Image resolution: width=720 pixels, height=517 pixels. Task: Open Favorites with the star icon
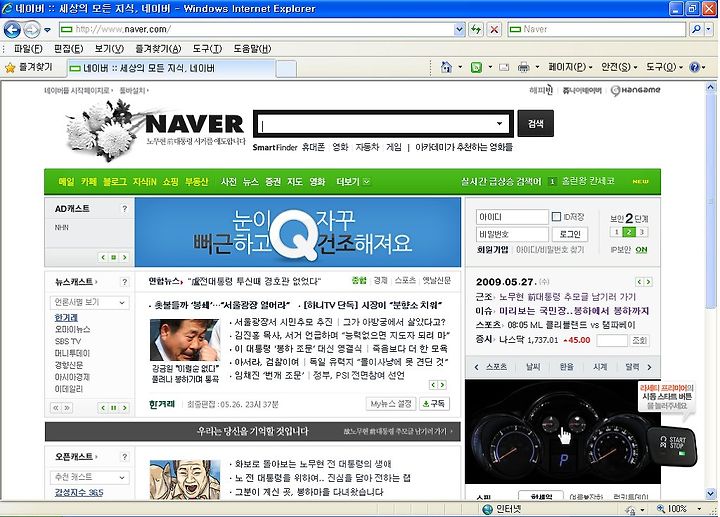[10, 68]
